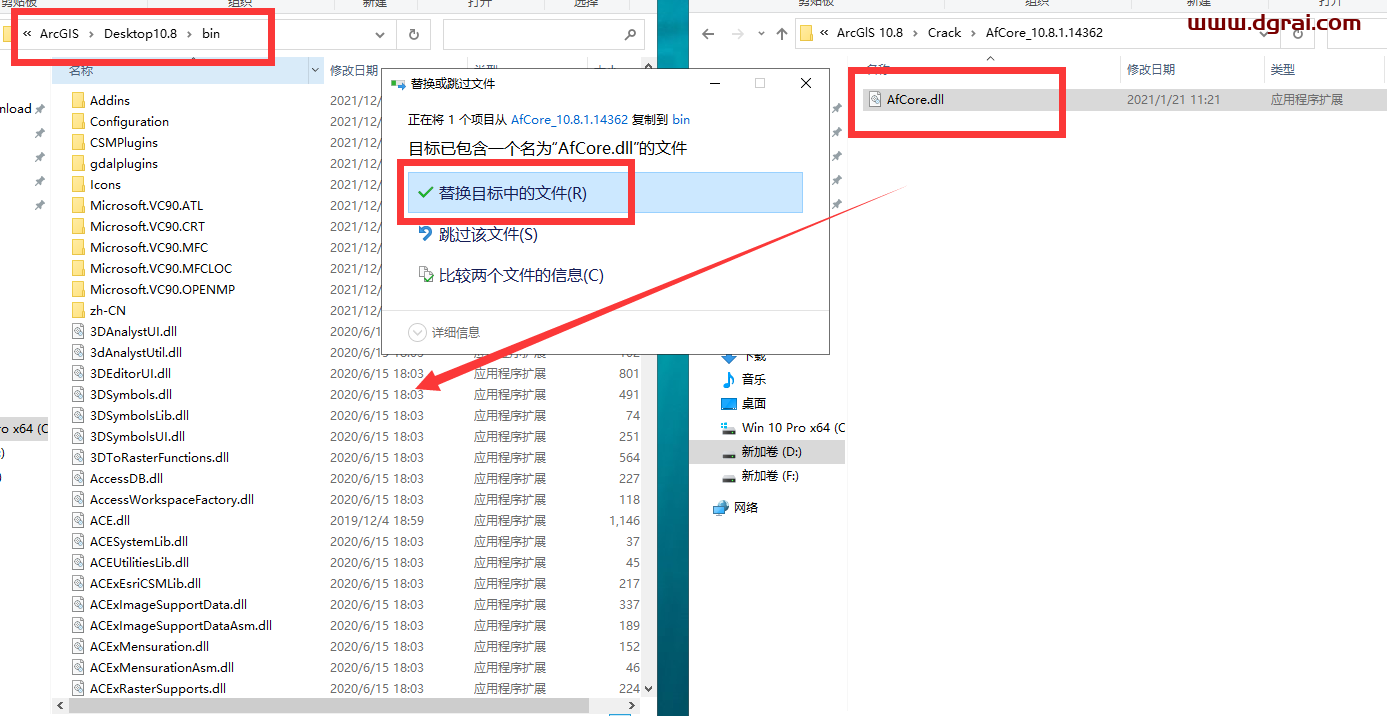Viewport: 1387px width, 716px height.
Task: Open the Addins folder
Action: point(109,99)
